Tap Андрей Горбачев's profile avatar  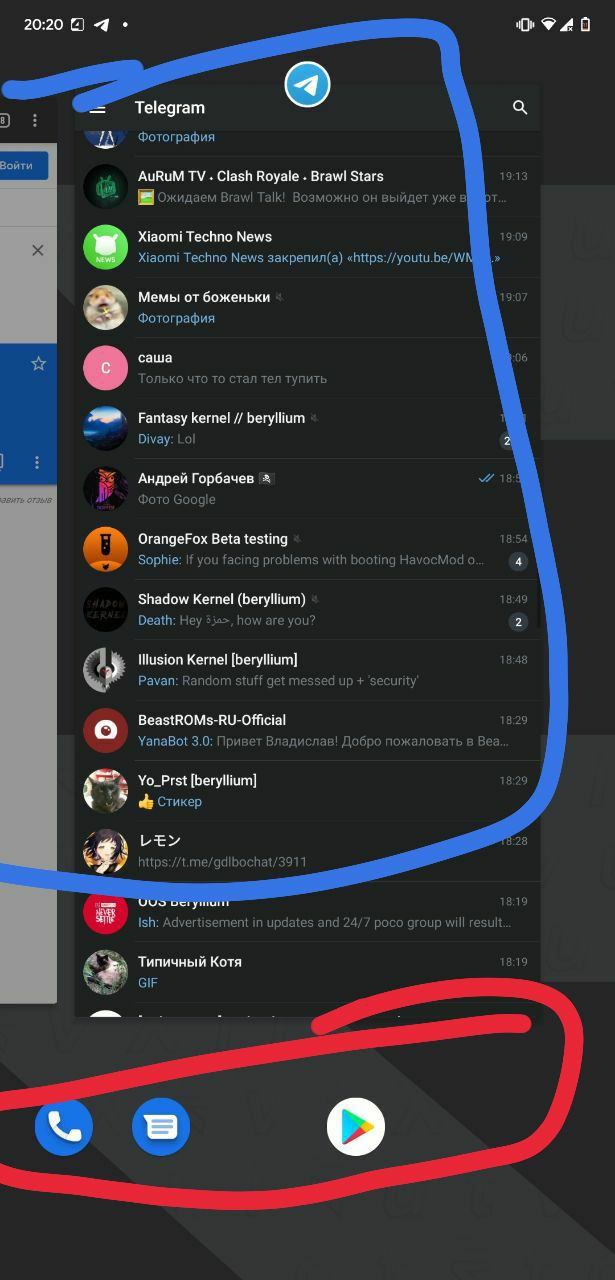tap(105, 489)
